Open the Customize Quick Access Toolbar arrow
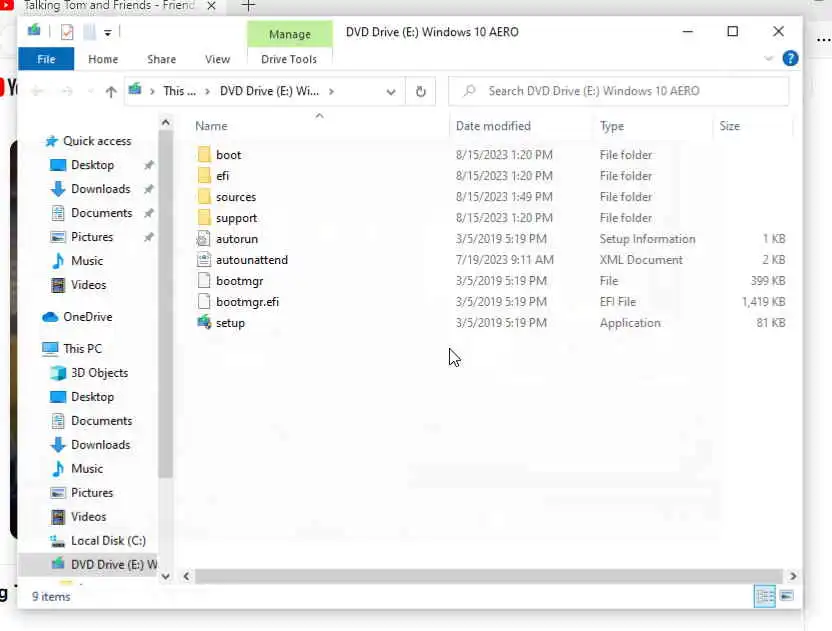Screen dimensions: 832x631 pos(108,33)
